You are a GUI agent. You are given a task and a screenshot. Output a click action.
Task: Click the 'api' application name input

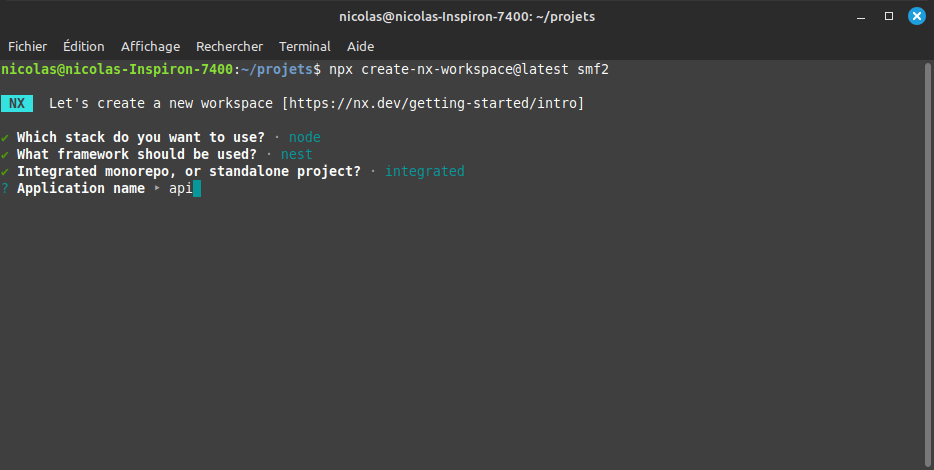click(x=181, y=188)
